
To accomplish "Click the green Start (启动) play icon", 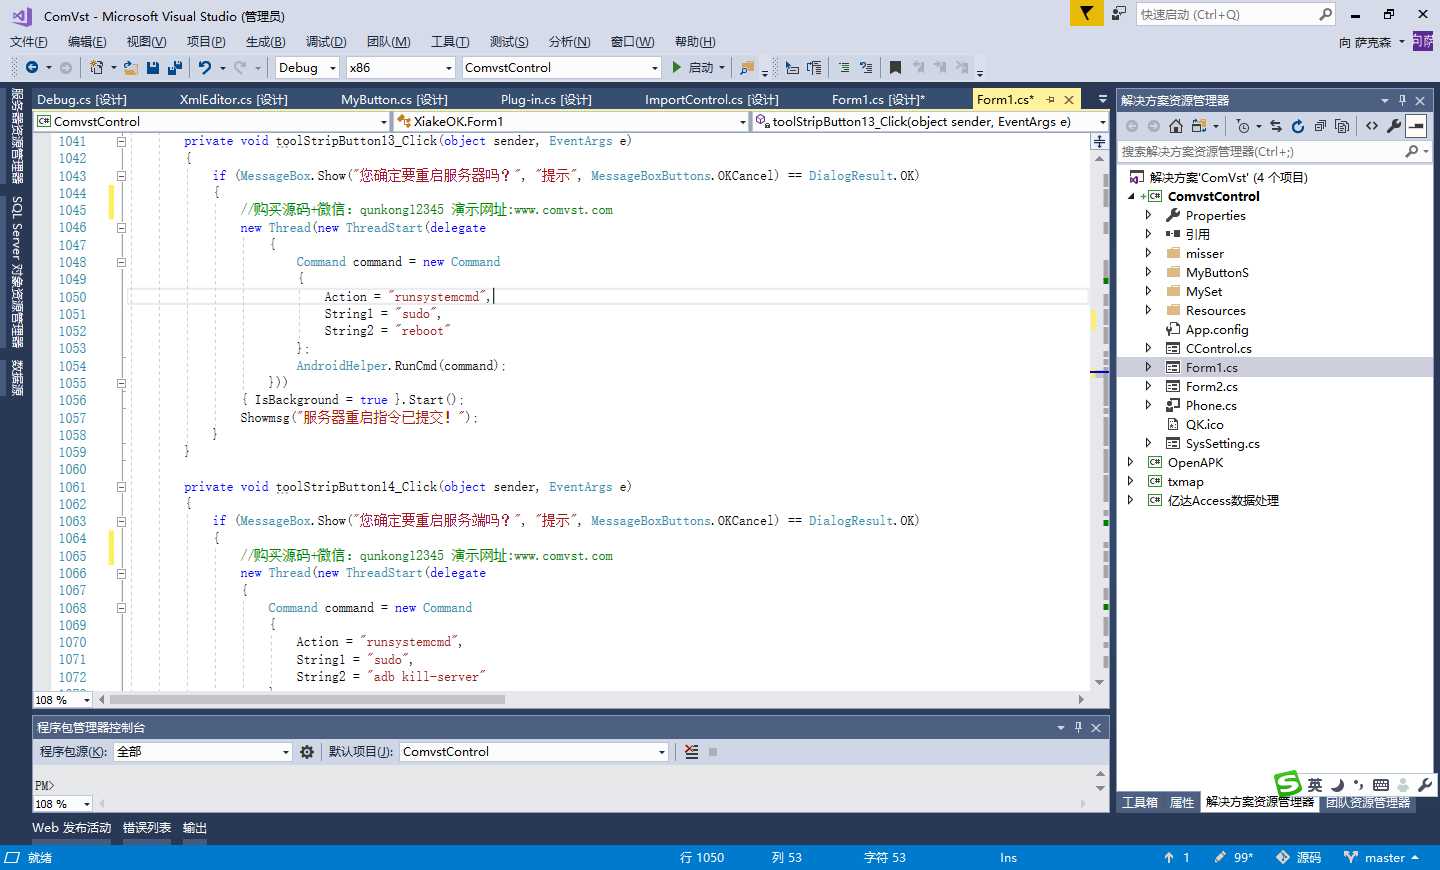I will (677, 67).
